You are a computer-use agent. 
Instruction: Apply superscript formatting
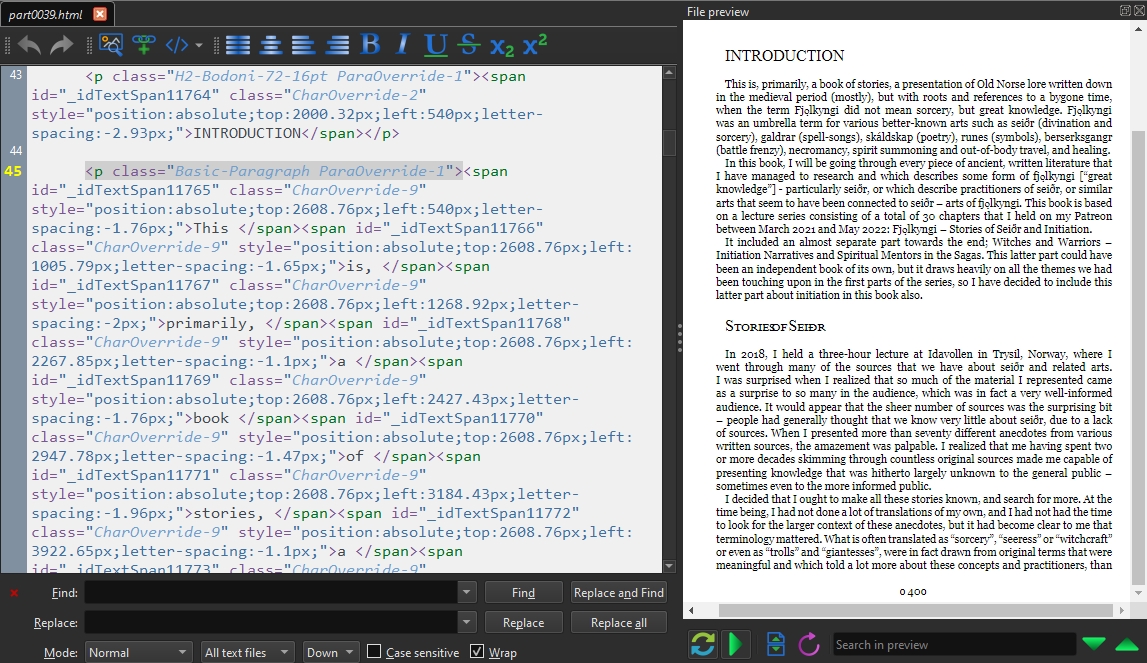[535, 44]
